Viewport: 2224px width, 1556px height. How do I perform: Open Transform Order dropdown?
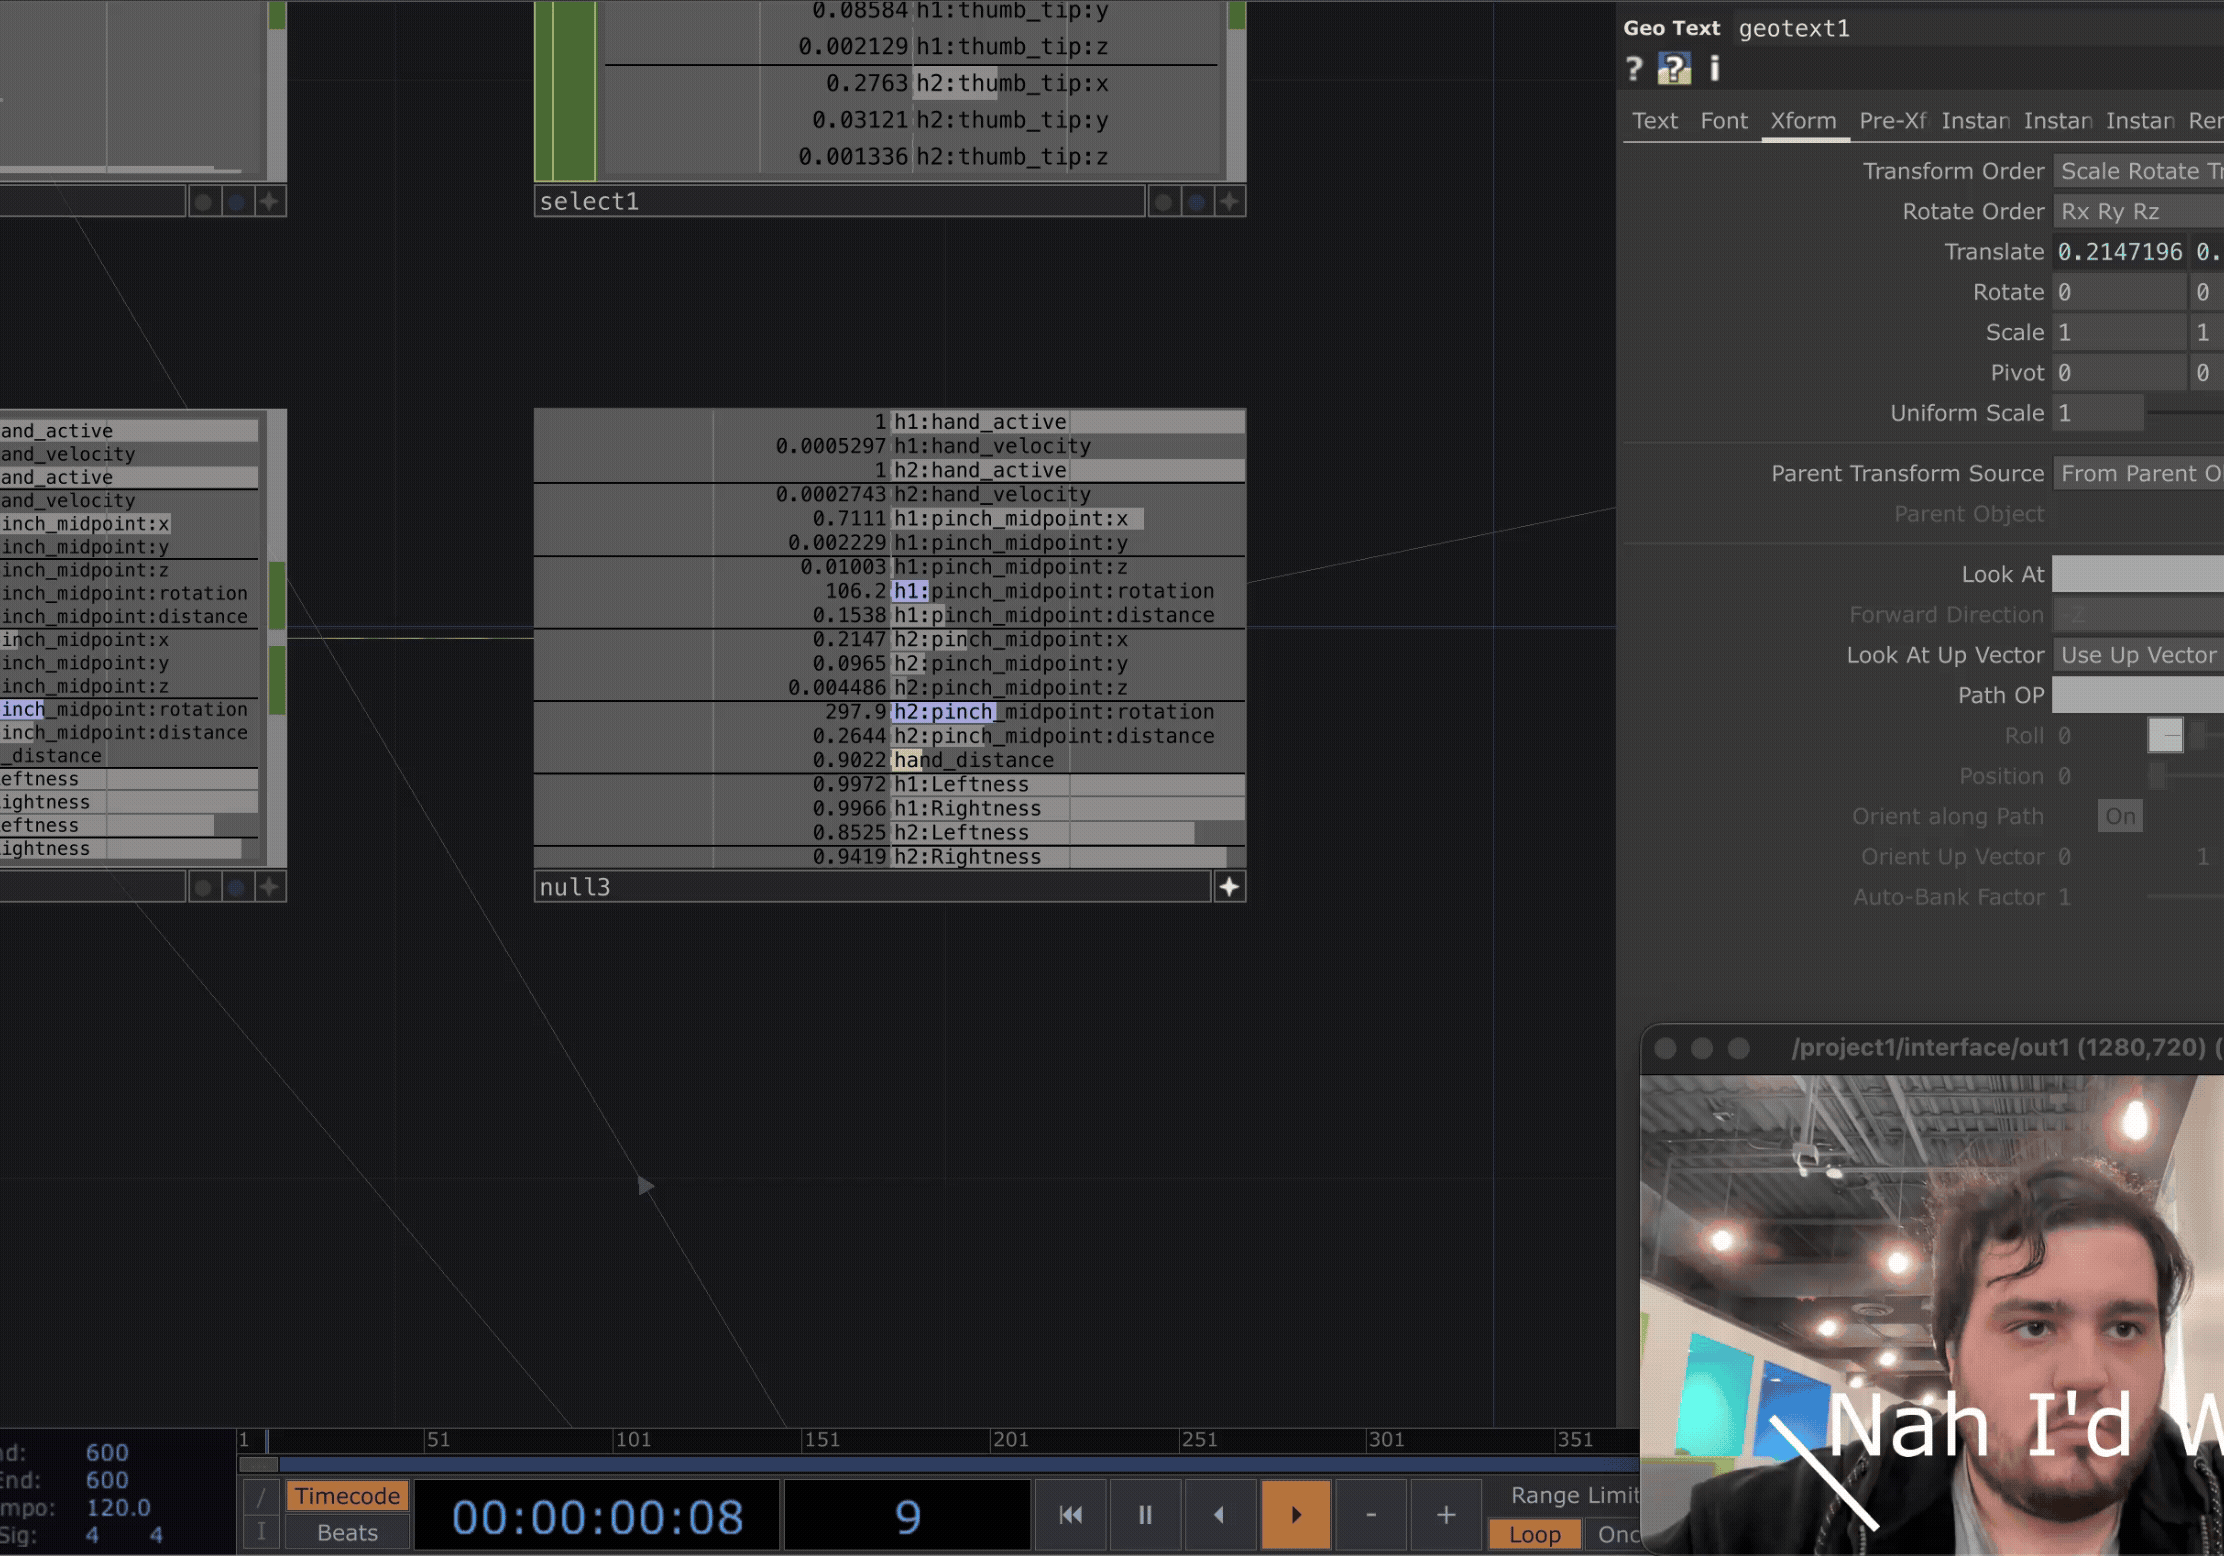click(x=2138, y=171)
